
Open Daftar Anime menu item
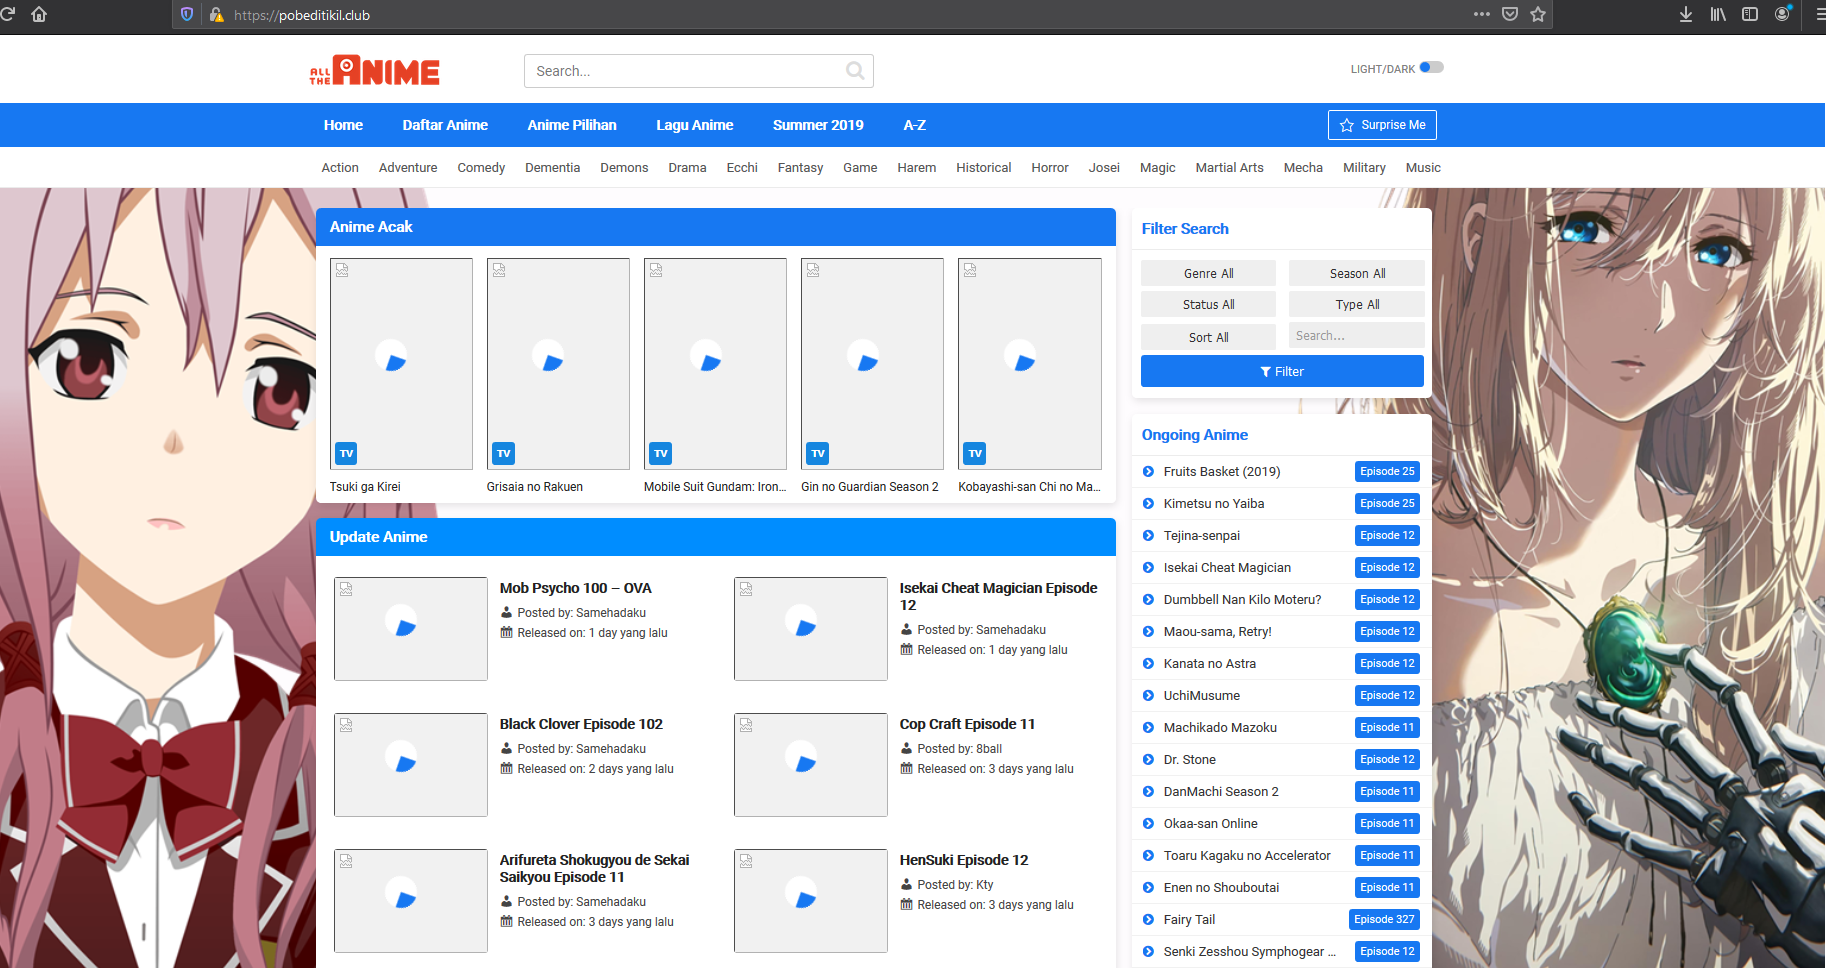click(x=445, y=125)
